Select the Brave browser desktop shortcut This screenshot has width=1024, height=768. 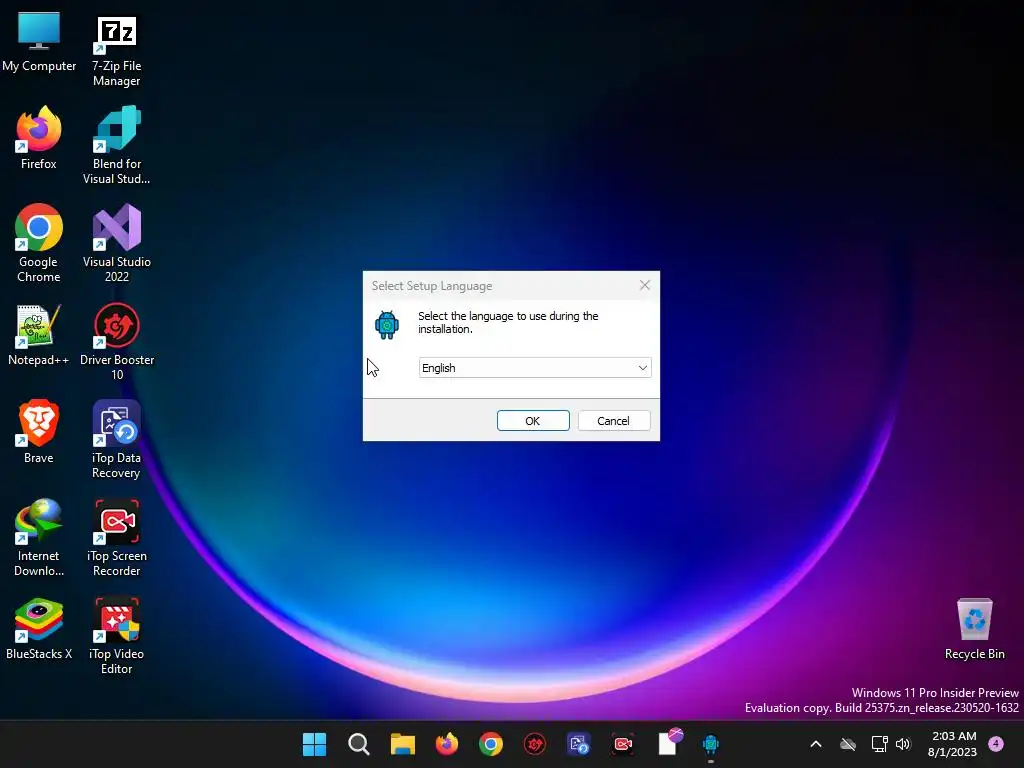click(39, 432)
